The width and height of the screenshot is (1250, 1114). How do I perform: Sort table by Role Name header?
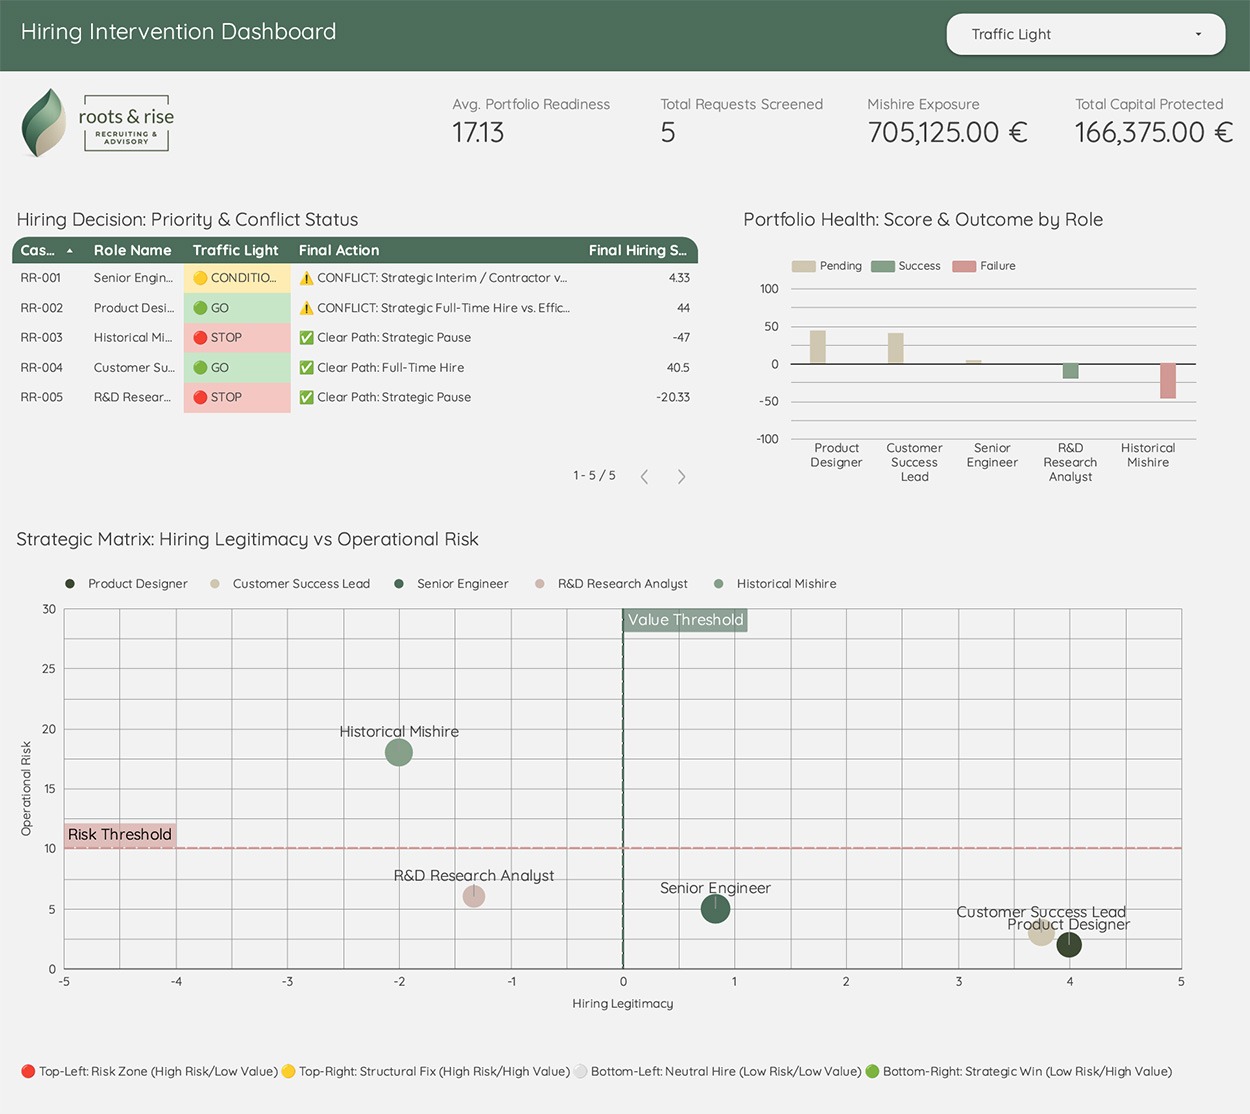(x=132, y=251)
